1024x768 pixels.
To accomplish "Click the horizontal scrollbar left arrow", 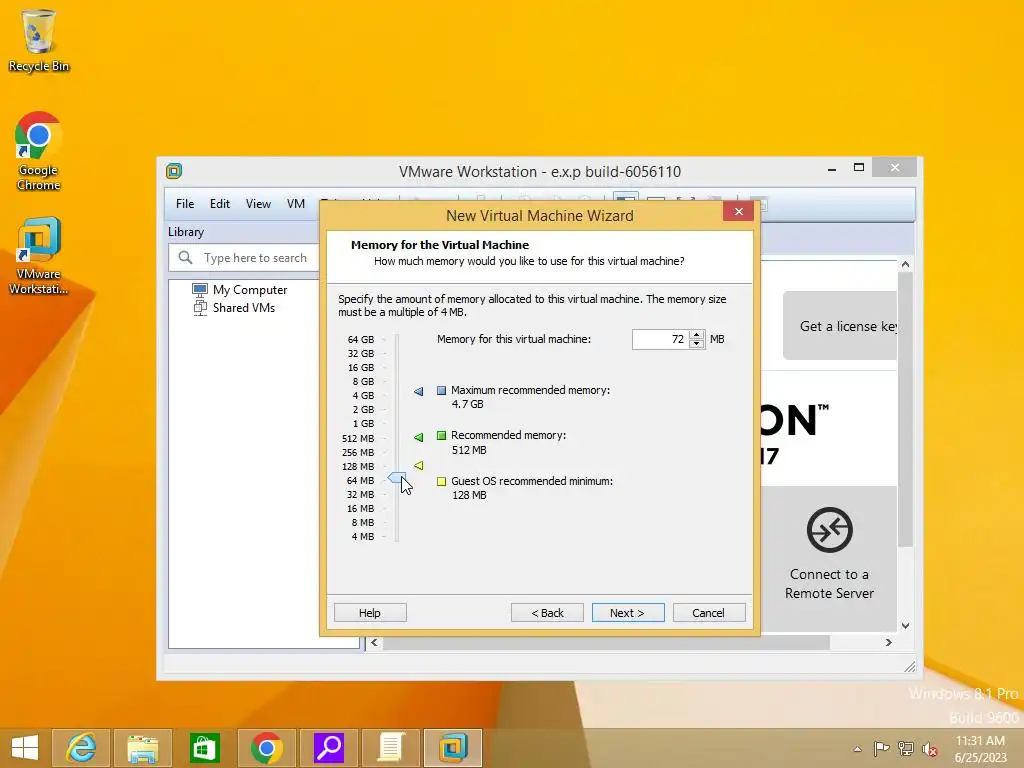I will (374, 643).
